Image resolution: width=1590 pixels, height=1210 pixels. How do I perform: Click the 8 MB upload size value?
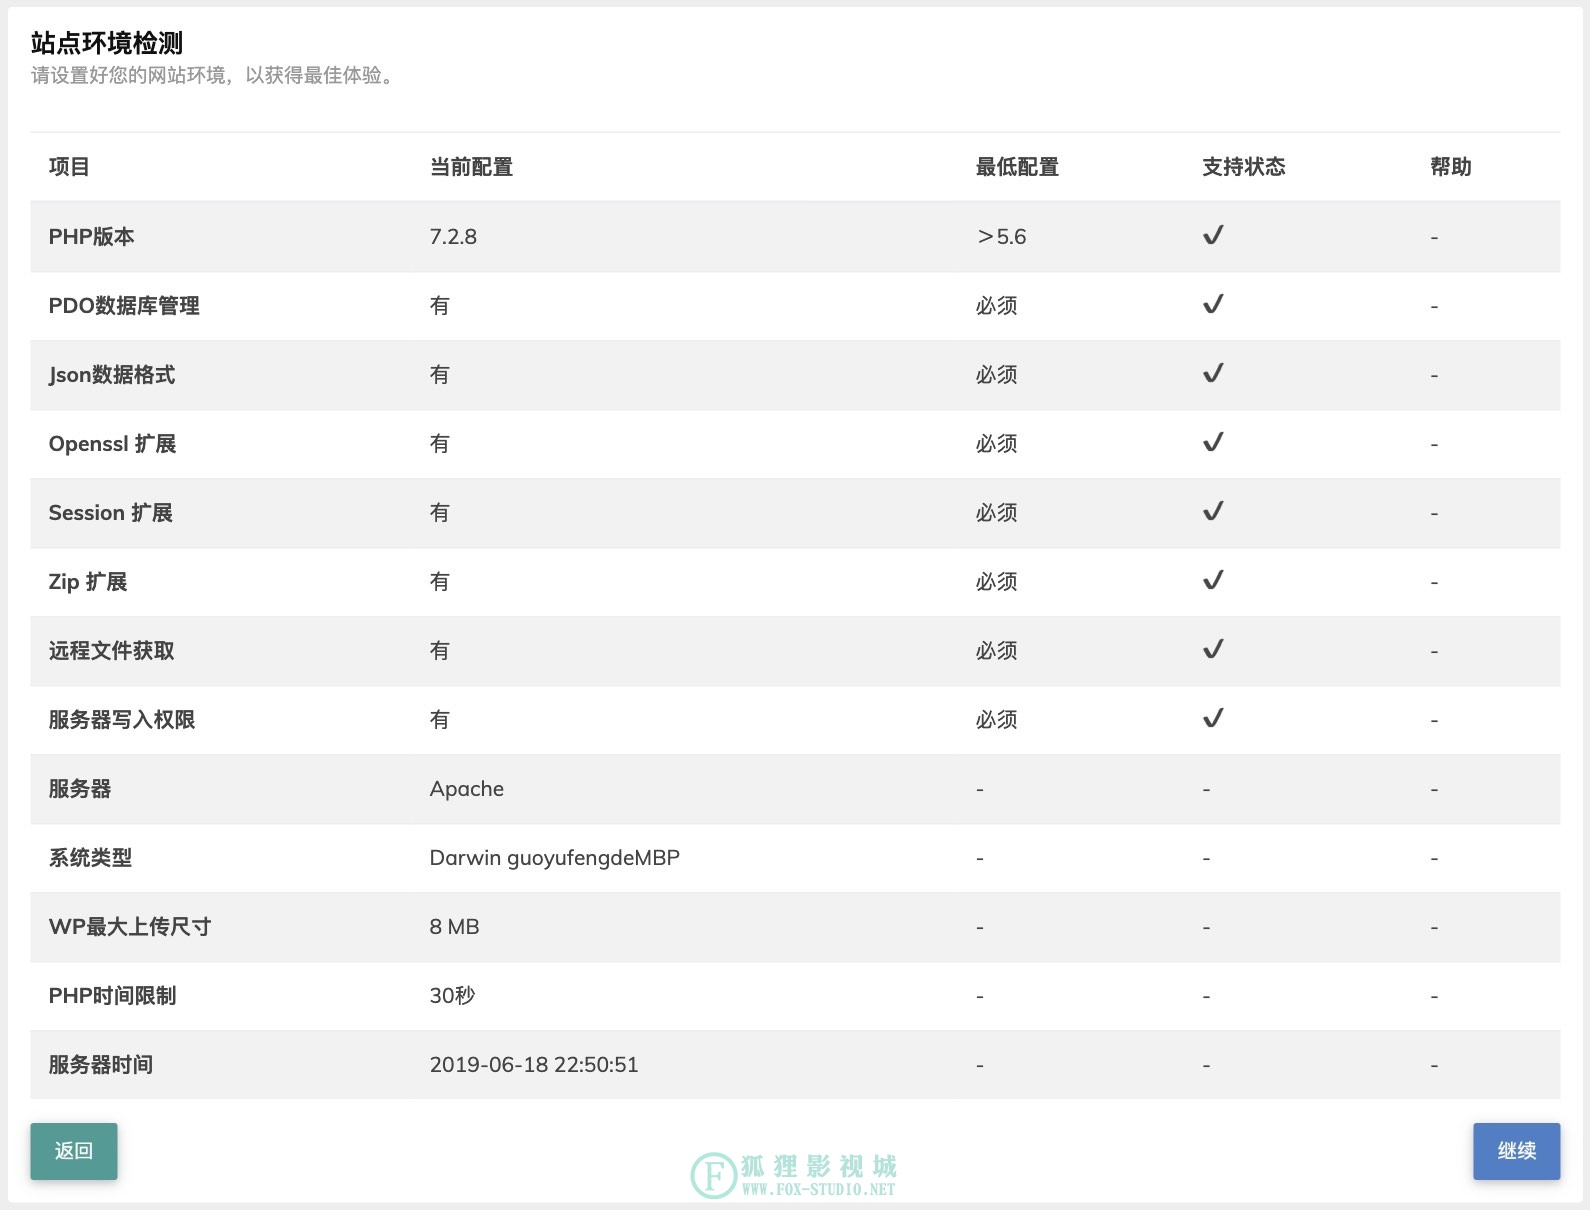pyautogui.click(x=455, y=927)
